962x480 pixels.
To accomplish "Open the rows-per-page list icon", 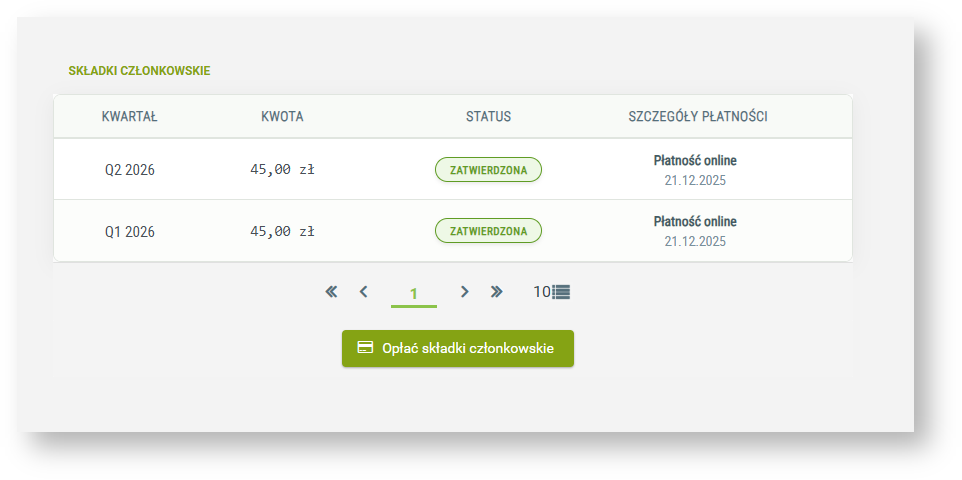I will (x=560, y=292).
